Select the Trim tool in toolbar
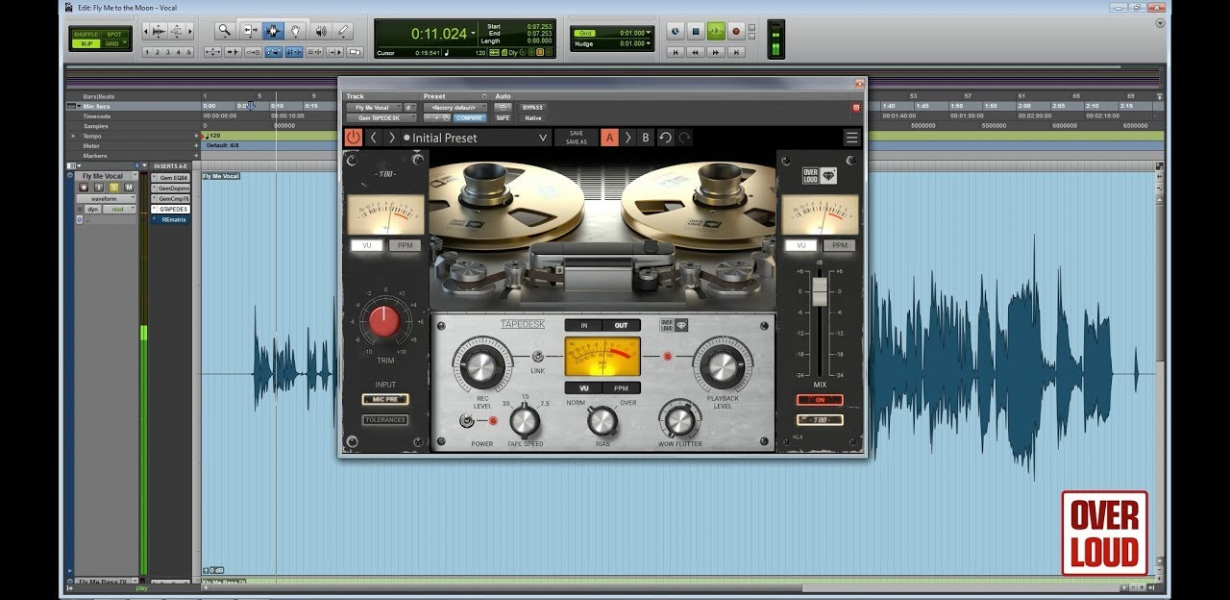Image resolution: width=1230 pixels, height=600 pixels. pyautogui.click(x=250, y=31)
